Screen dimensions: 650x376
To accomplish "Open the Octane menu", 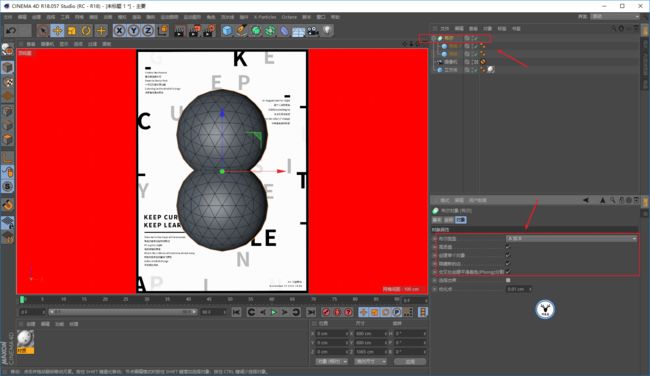I will 289,17.
